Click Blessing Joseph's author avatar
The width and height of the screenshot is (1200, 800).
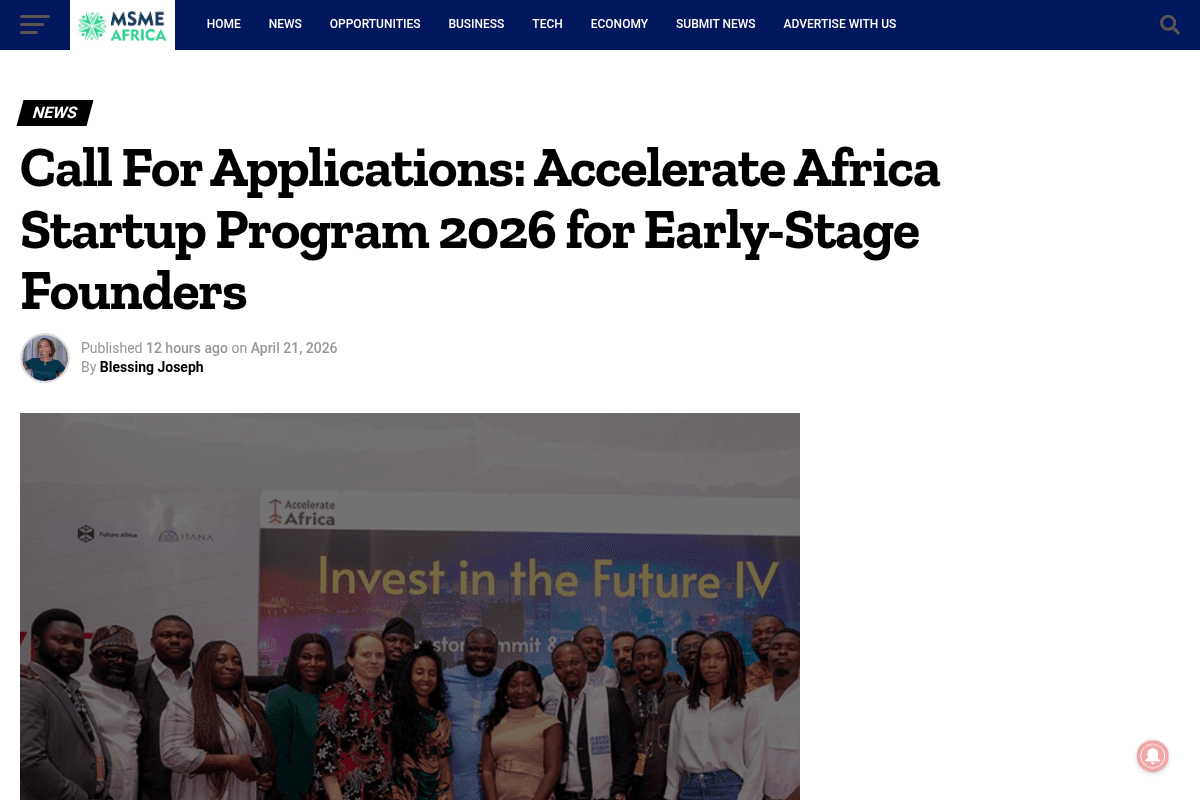coord(44,357)
